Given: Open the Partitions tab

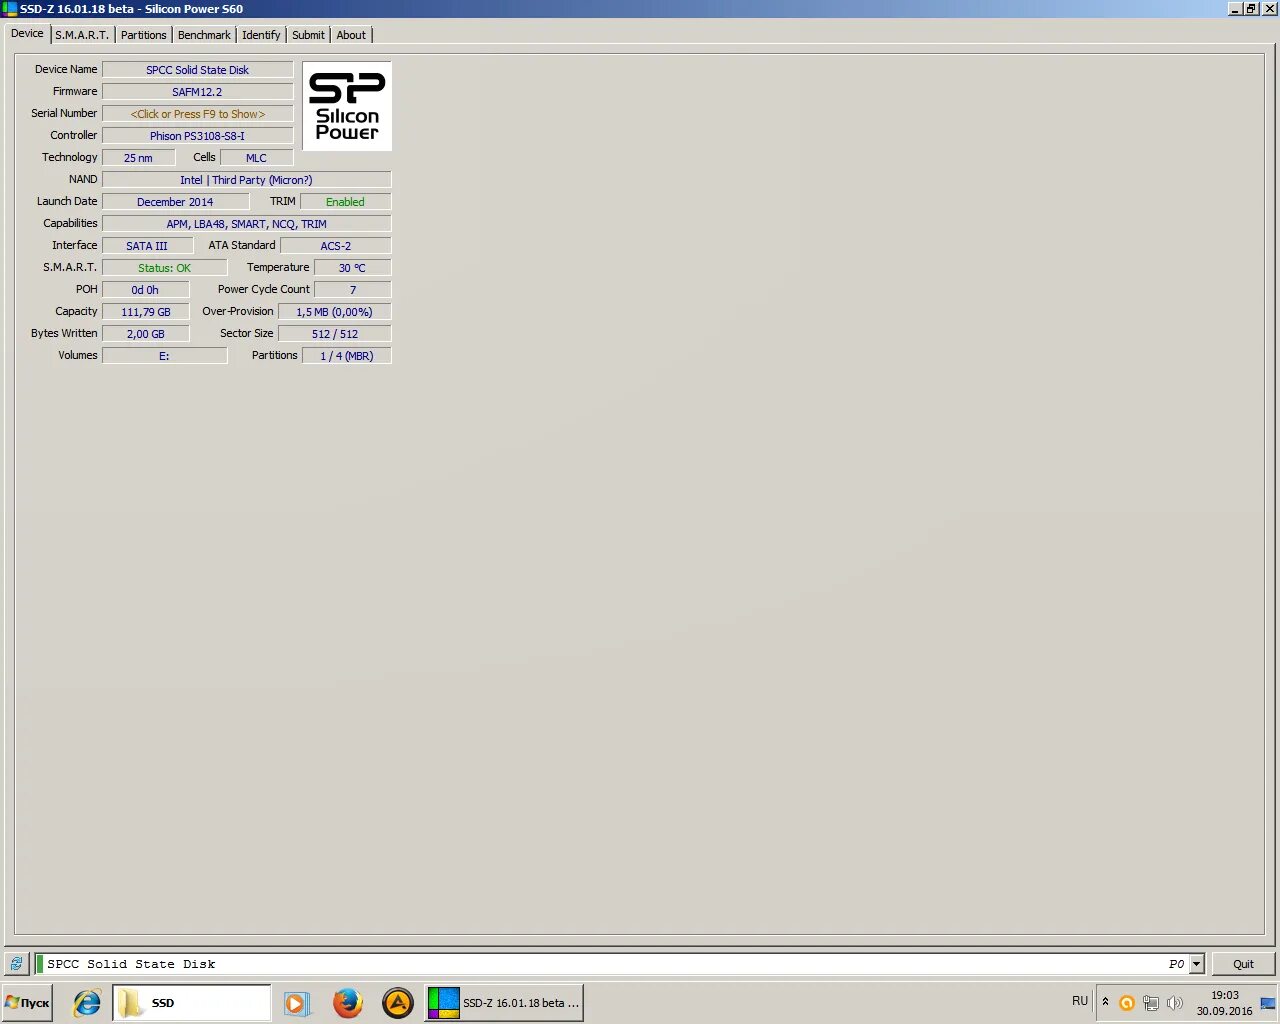Looking at the screenshot, I should (144, 35).
